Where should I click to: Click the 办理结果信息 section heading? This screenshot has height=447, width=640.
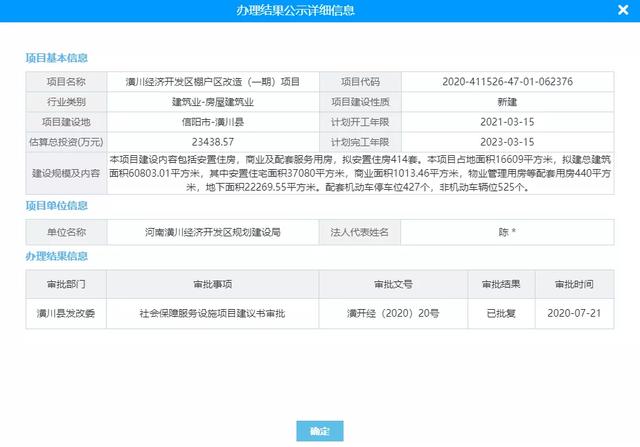pos(57,256)
